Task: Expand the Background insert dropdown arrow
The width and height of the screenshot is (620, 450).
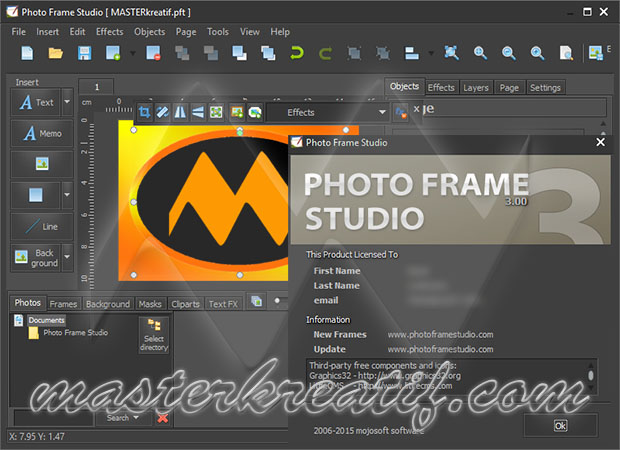Action: point(67,257)
